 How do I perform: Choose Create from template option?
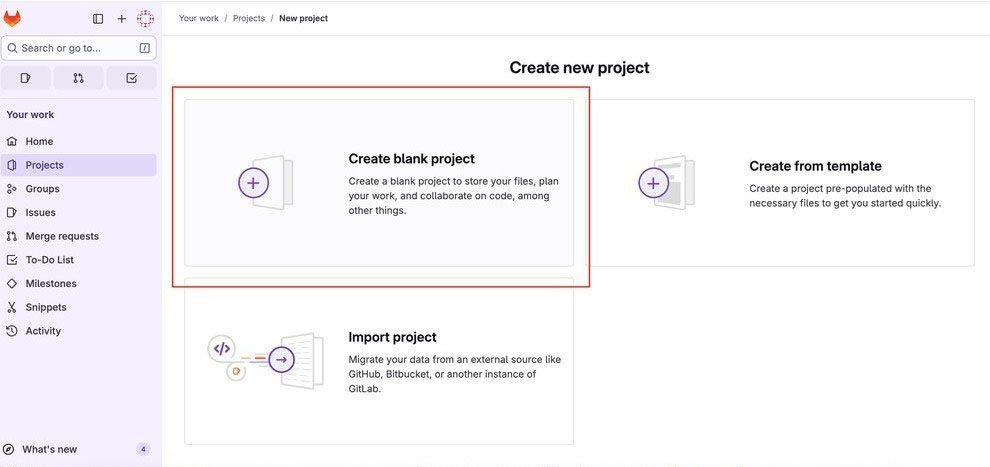[x=780, y=182]
